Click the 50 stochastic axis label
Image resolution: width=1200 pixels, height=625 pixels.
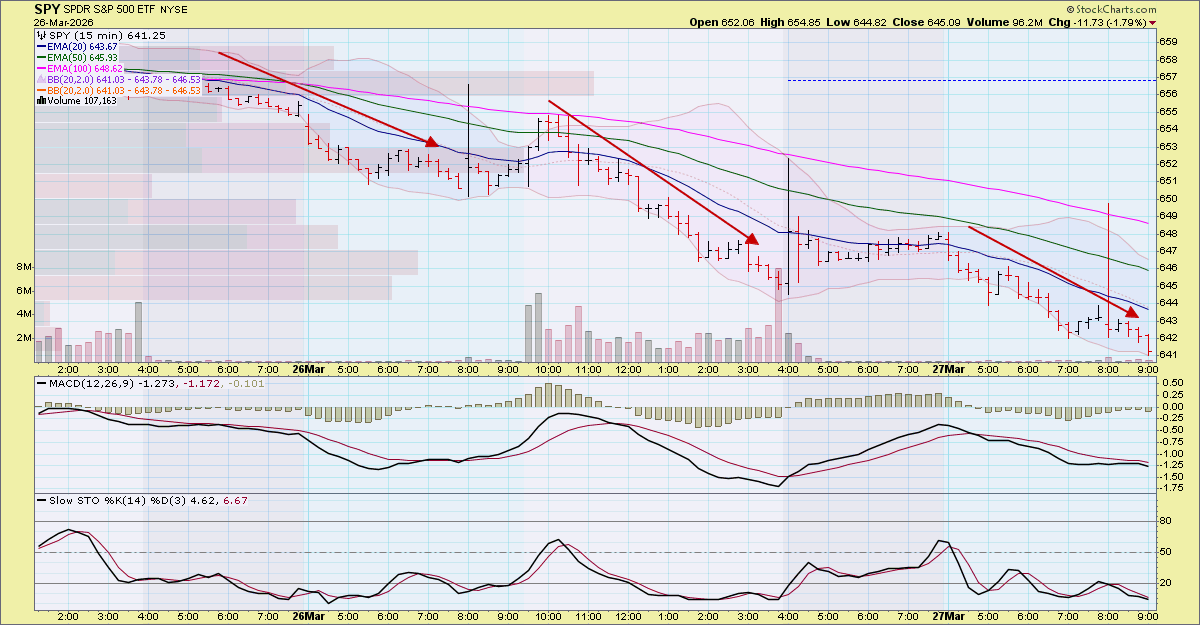tap(1165, 552)
